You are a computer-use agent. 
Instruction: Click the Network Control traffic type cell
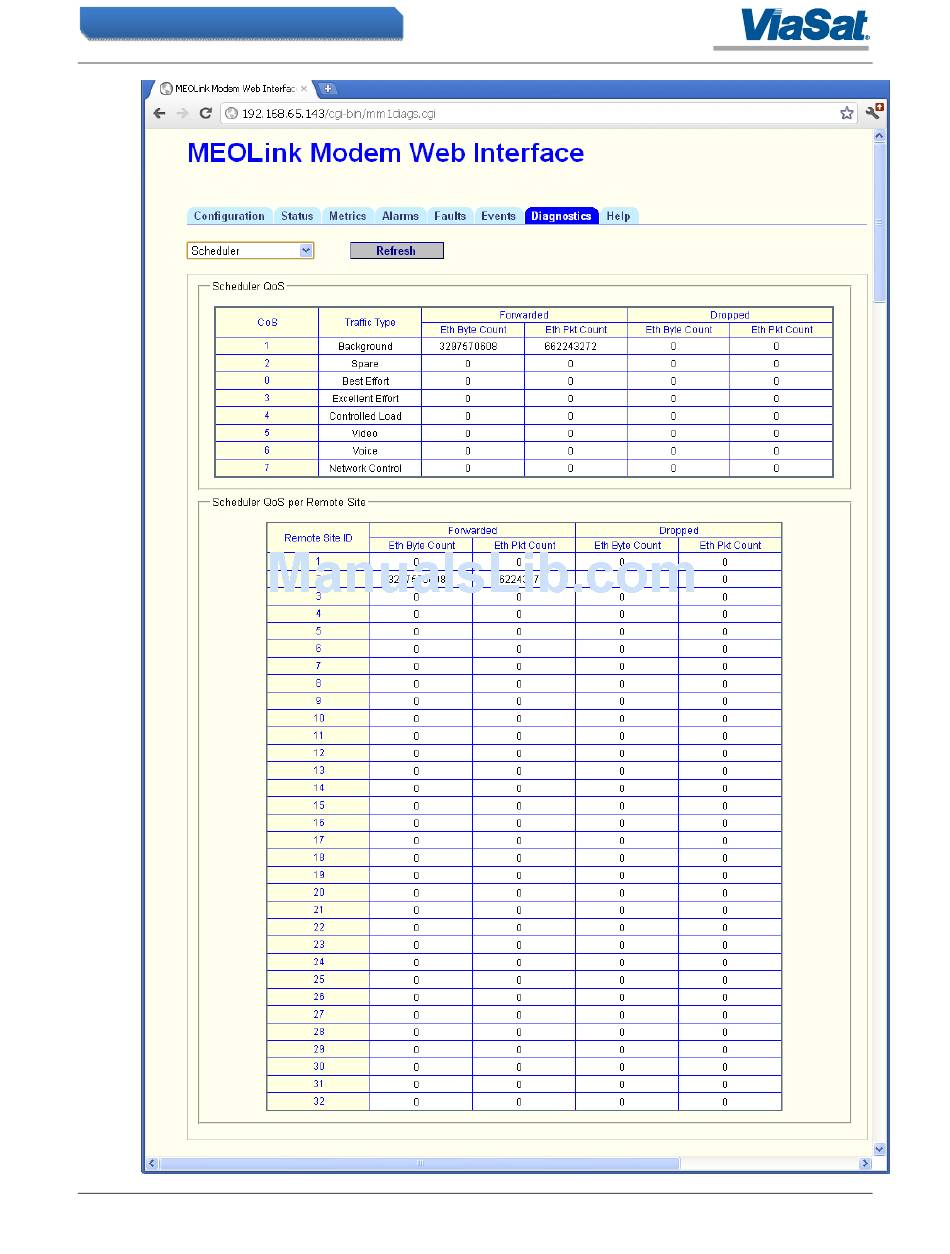pos(370,468)
